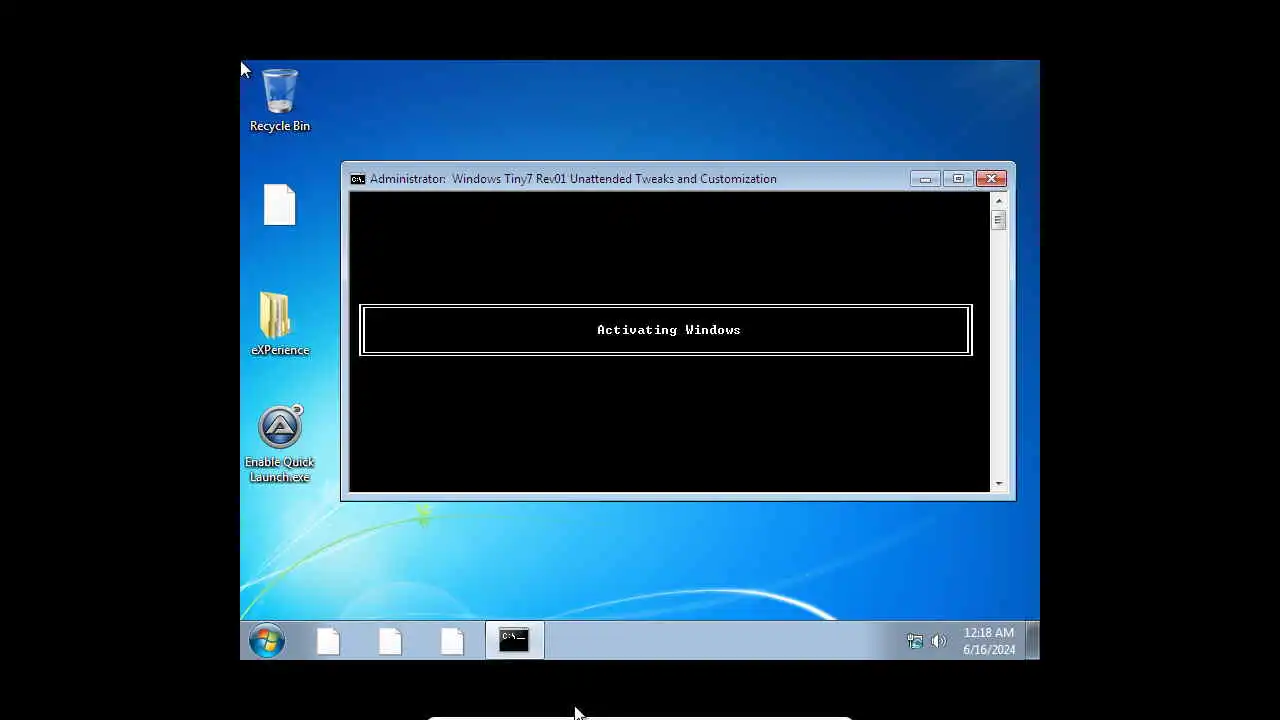Open the volume speaker tray icon
This screenshot has width=1280, height=720.
coord(938,641)
